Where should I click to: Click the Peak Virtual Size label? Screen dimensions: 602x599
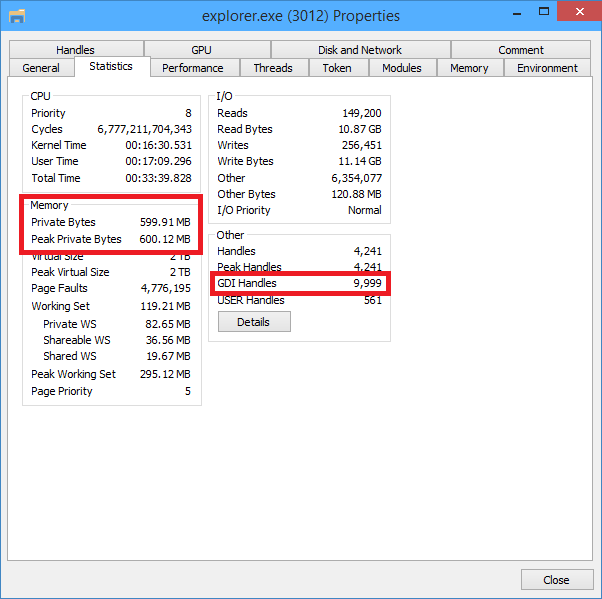[x=70, y=272]
